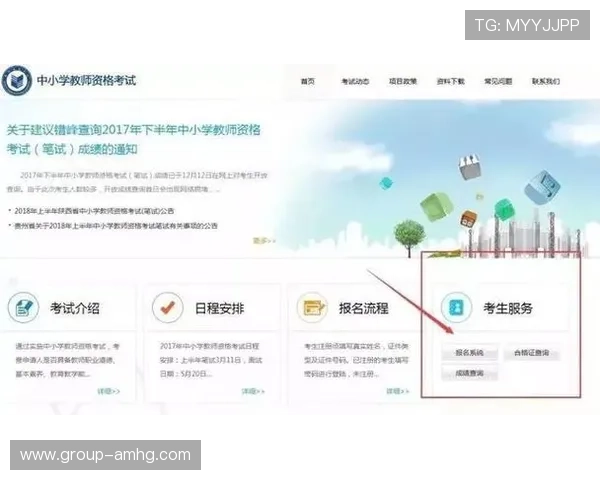
Task: Click the 日程安排 checkmark icon
Action: [168, 307]
